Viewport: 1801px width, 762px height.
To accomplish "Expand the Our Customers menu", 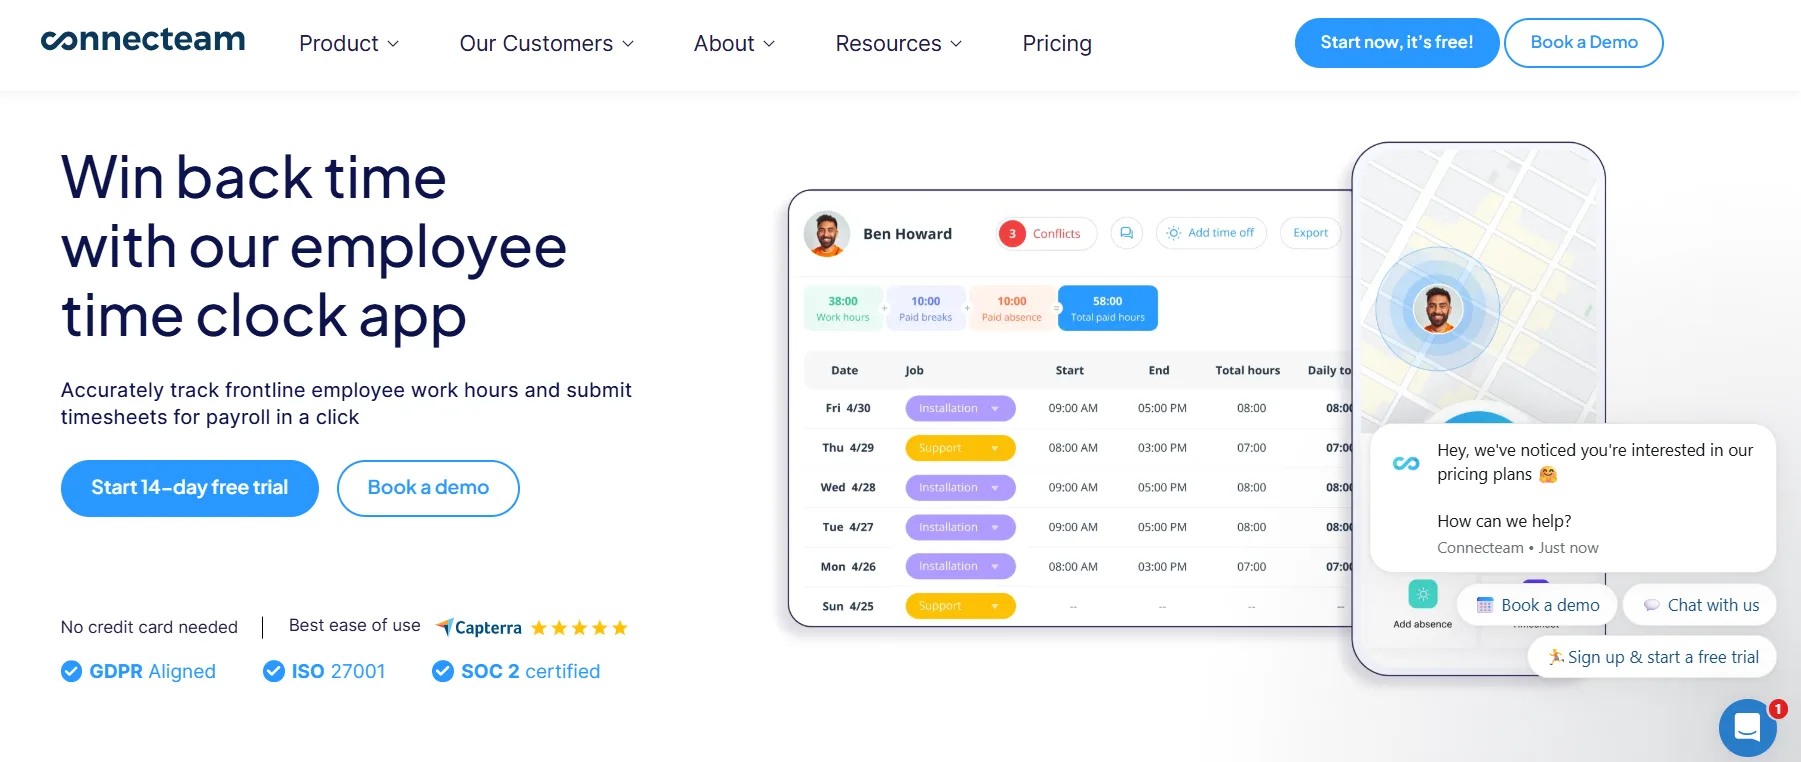I will (547, 43).
